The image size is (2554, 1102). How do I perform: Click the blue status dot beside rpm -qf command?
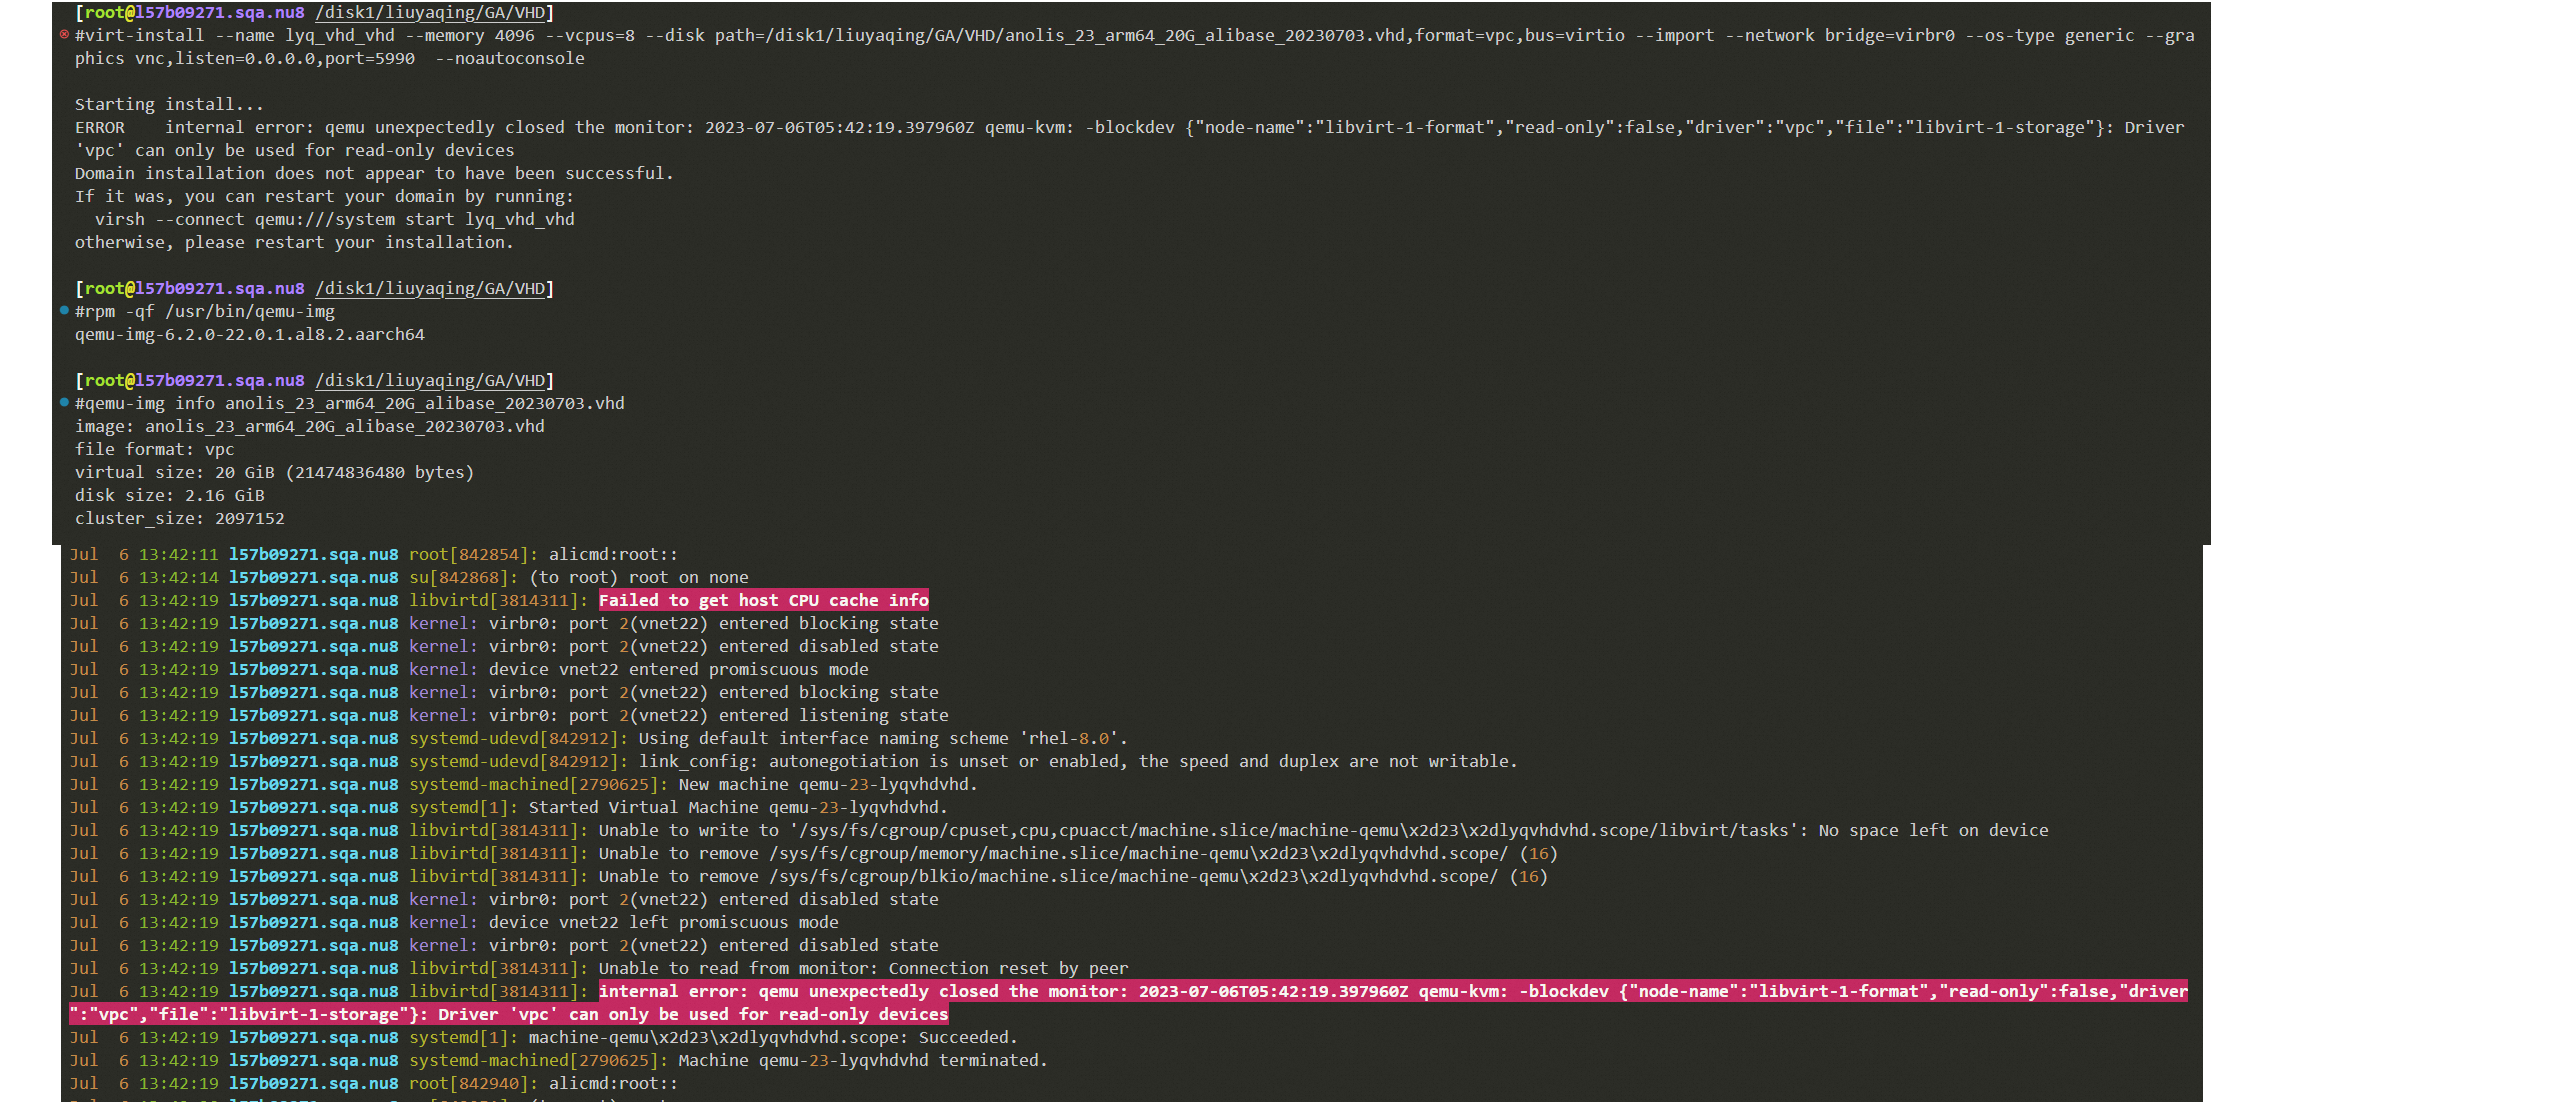pyautogui.click(x=65, y=311)
